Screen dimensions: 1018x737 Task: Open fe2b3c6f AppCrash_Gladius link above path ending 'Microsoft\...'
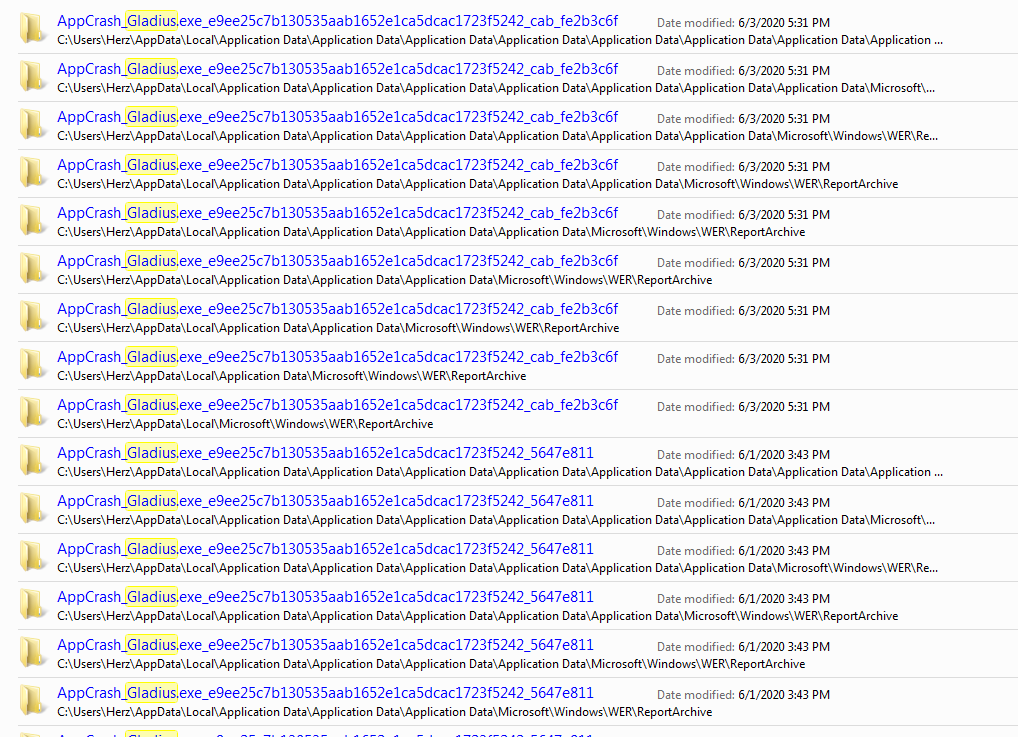point(338,69)
